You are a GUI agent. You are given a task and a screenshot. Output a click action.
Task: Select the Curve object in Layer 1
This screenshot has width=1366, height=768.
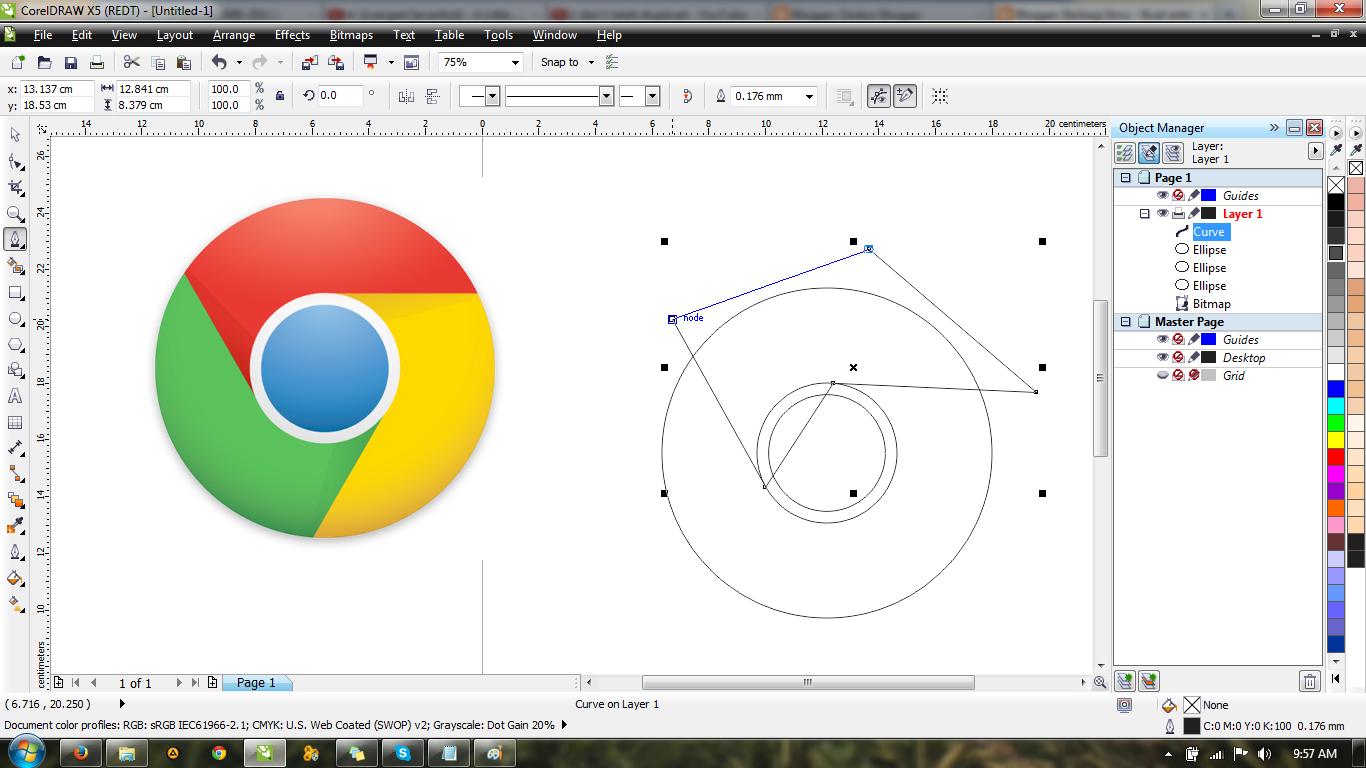coord(1209,231)
